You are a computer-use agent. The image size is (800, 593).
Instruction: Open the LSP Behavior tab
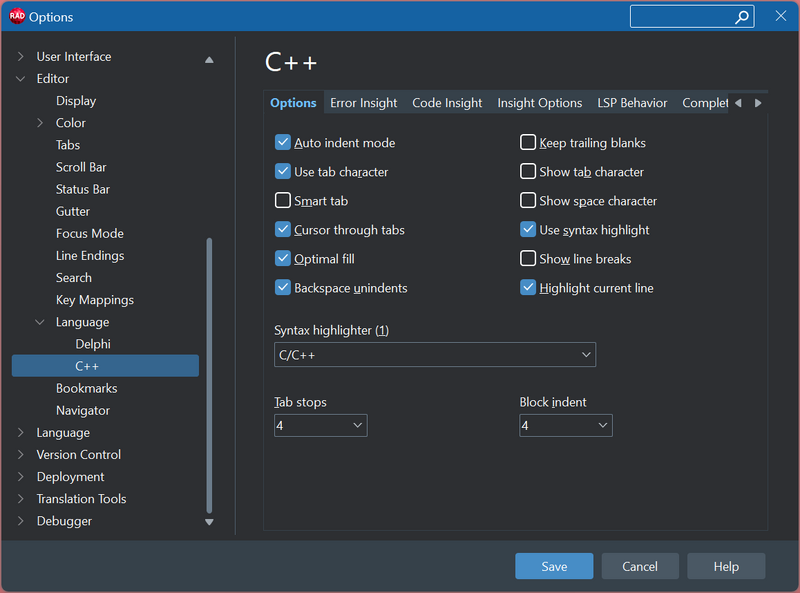pos(632,103)
